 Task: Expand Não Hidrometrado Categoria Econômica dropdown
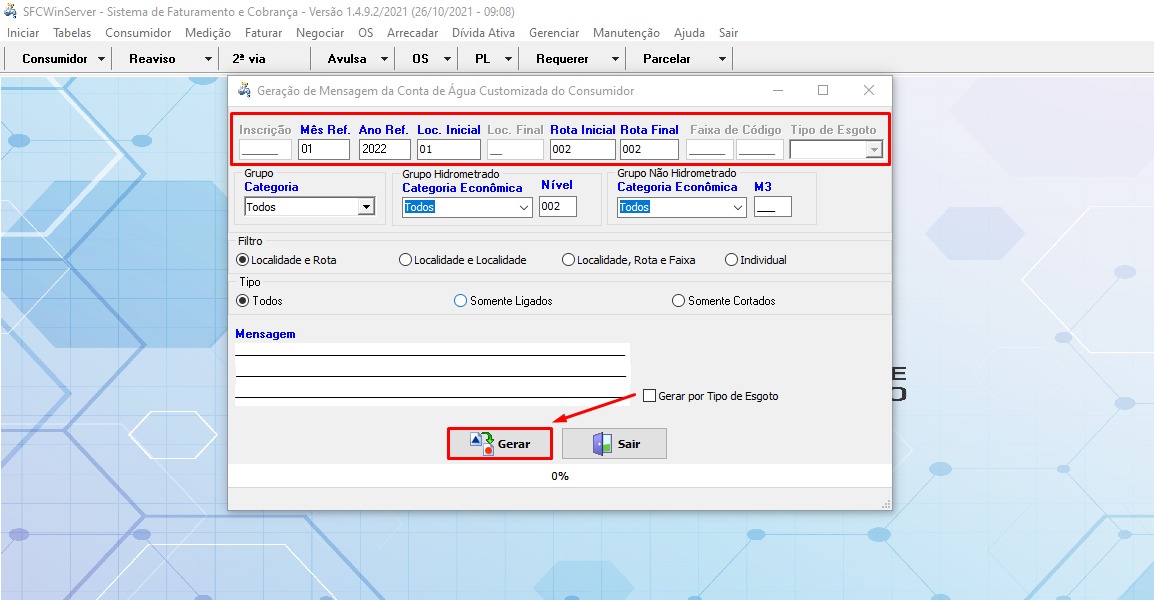tap(738, 207)
